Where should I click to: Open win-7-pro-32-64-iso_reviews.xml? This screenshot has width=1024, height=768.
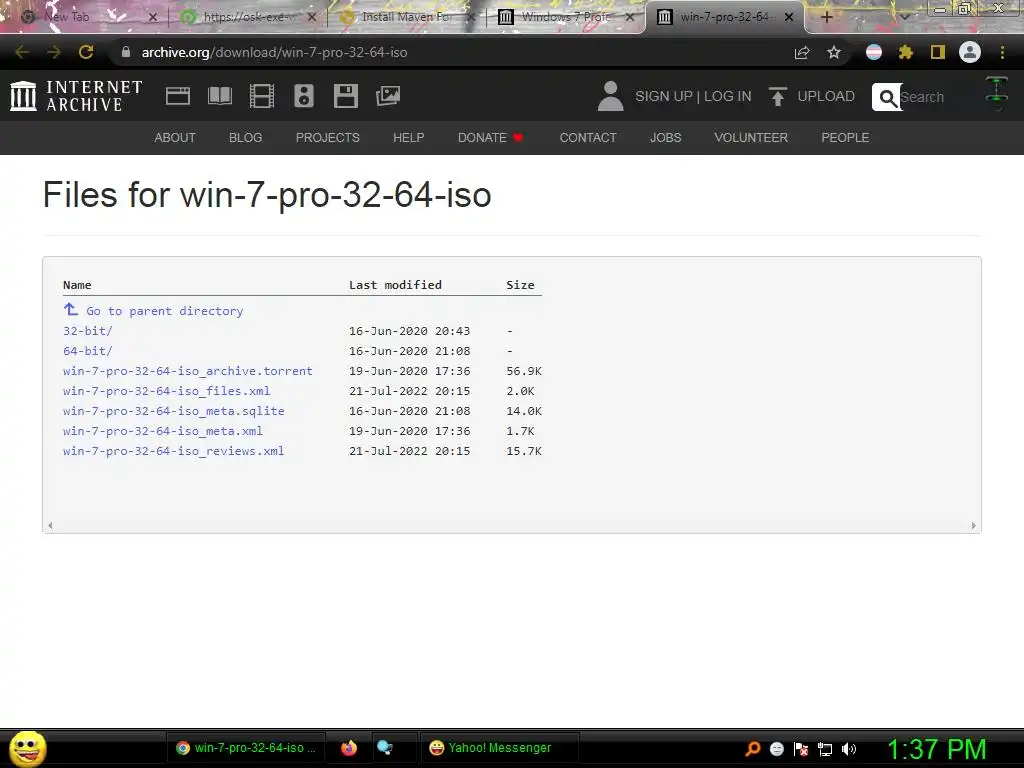pyautogui.click(x=174, y=451)
